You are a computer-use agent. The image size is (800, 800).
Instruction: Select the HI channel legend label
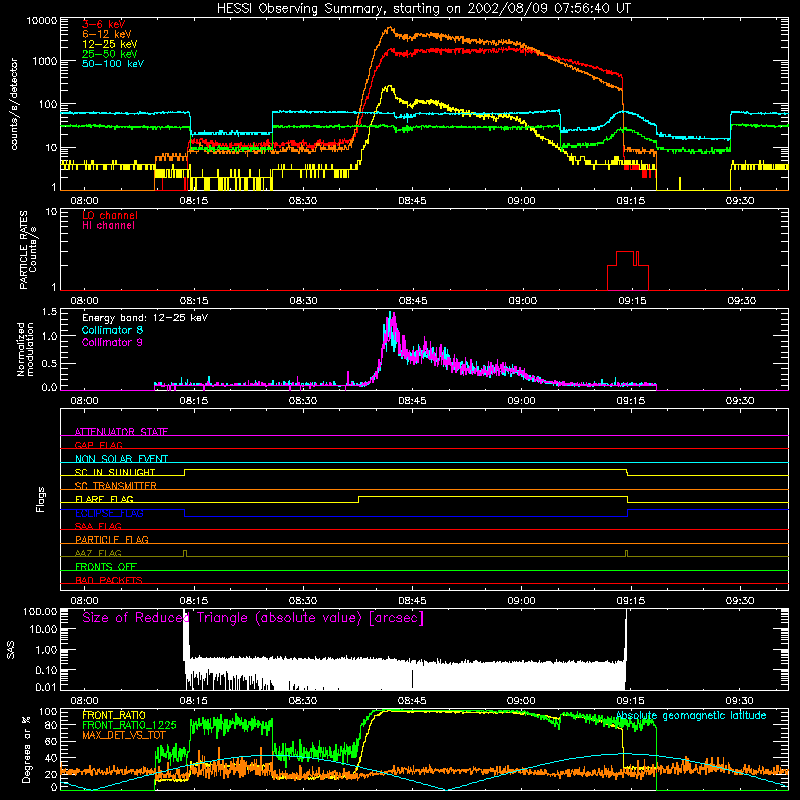pos(109,226)
